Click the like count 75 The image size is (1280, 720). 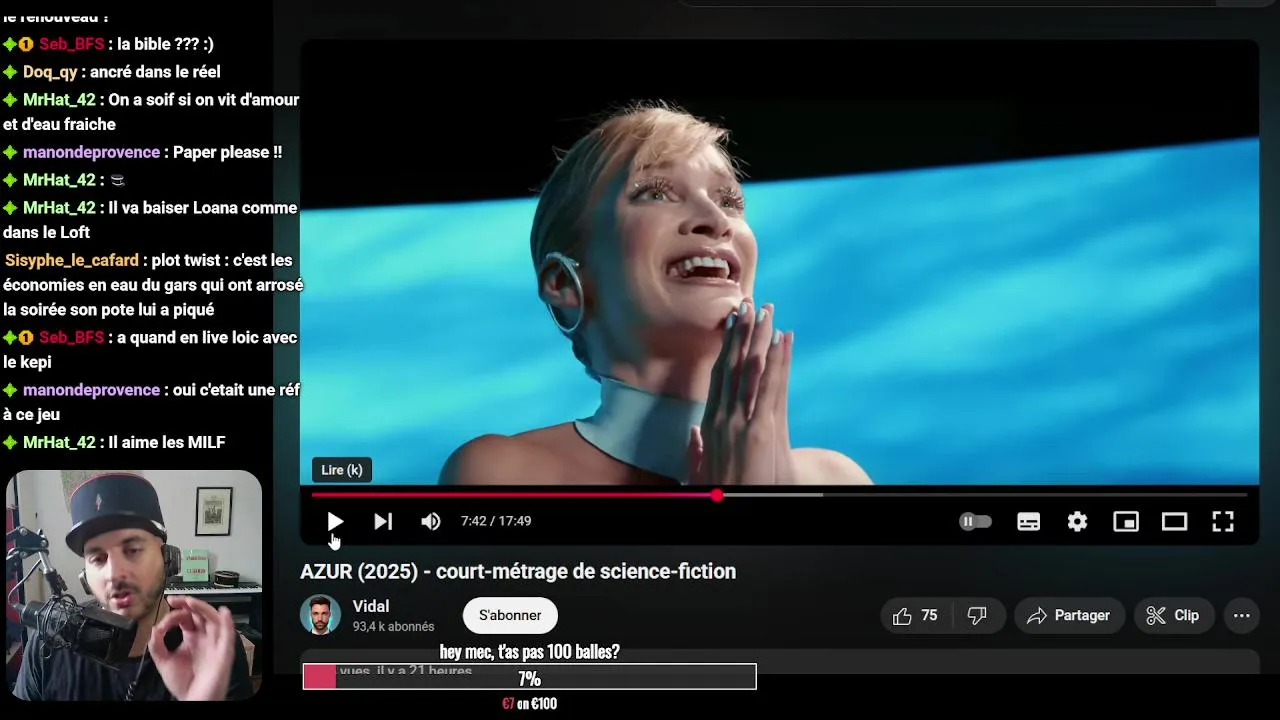pyautogui.click(x=930, y=616)
